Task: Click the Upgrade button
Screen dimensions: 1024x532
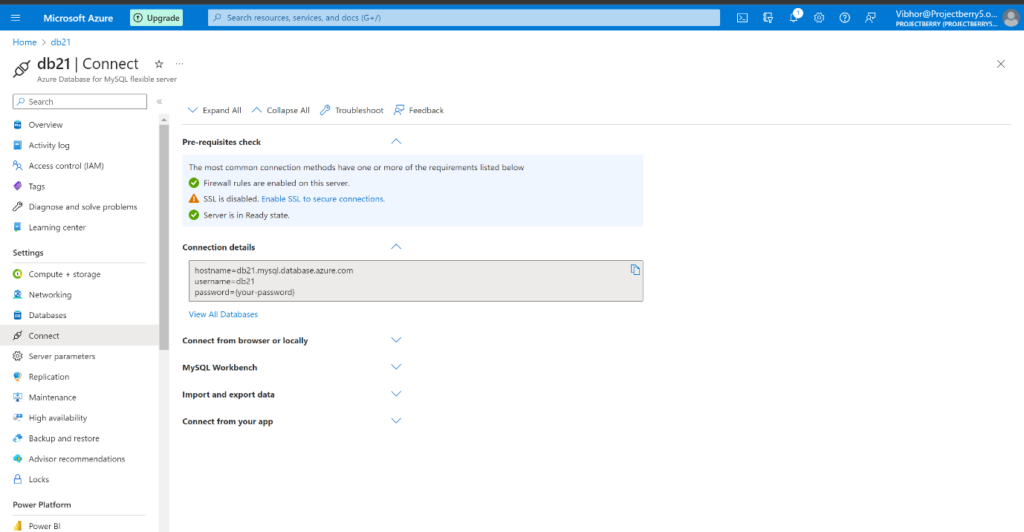Action: [157, 18]
